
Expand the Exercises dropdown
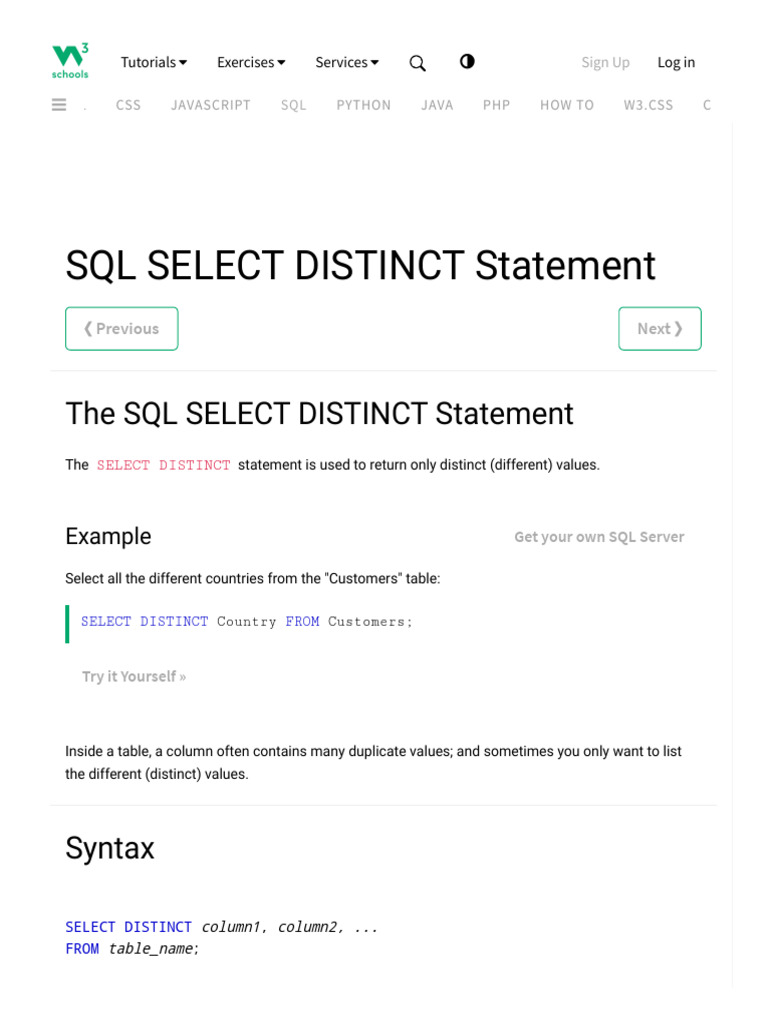(x=251, y=62)
